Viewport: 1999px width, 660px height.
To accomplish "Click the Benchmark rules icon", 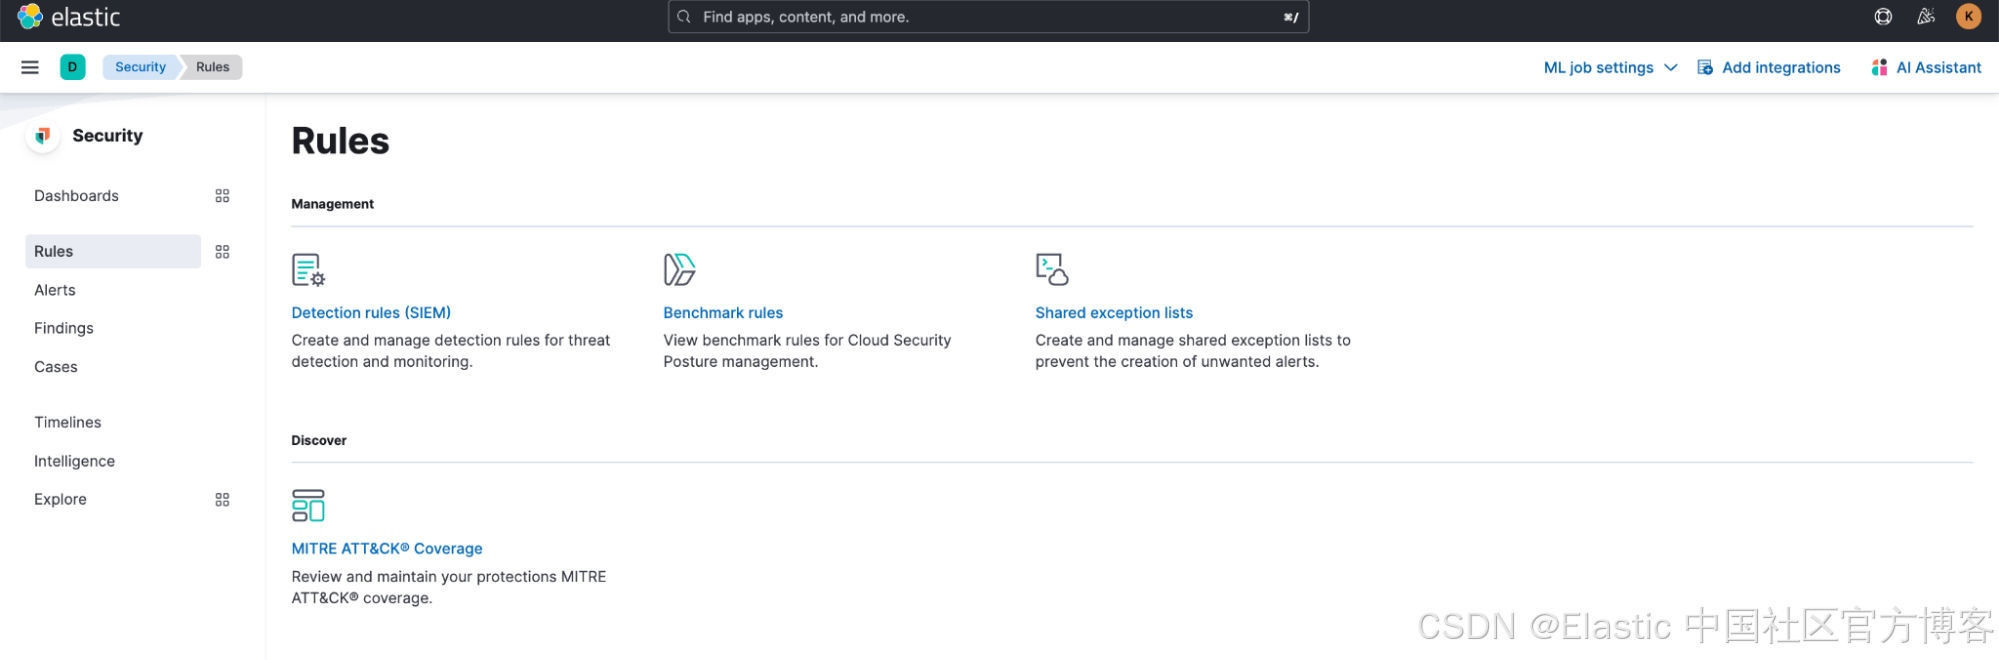I will 679,270.
